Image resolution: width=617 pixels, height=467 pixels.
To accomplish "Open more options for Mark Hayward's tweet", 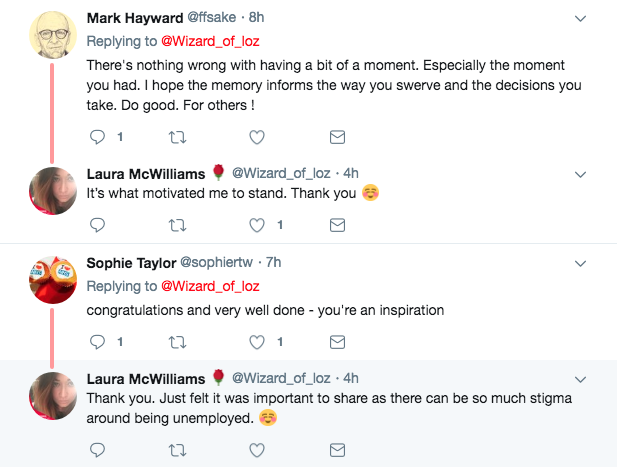I will 581,19.
